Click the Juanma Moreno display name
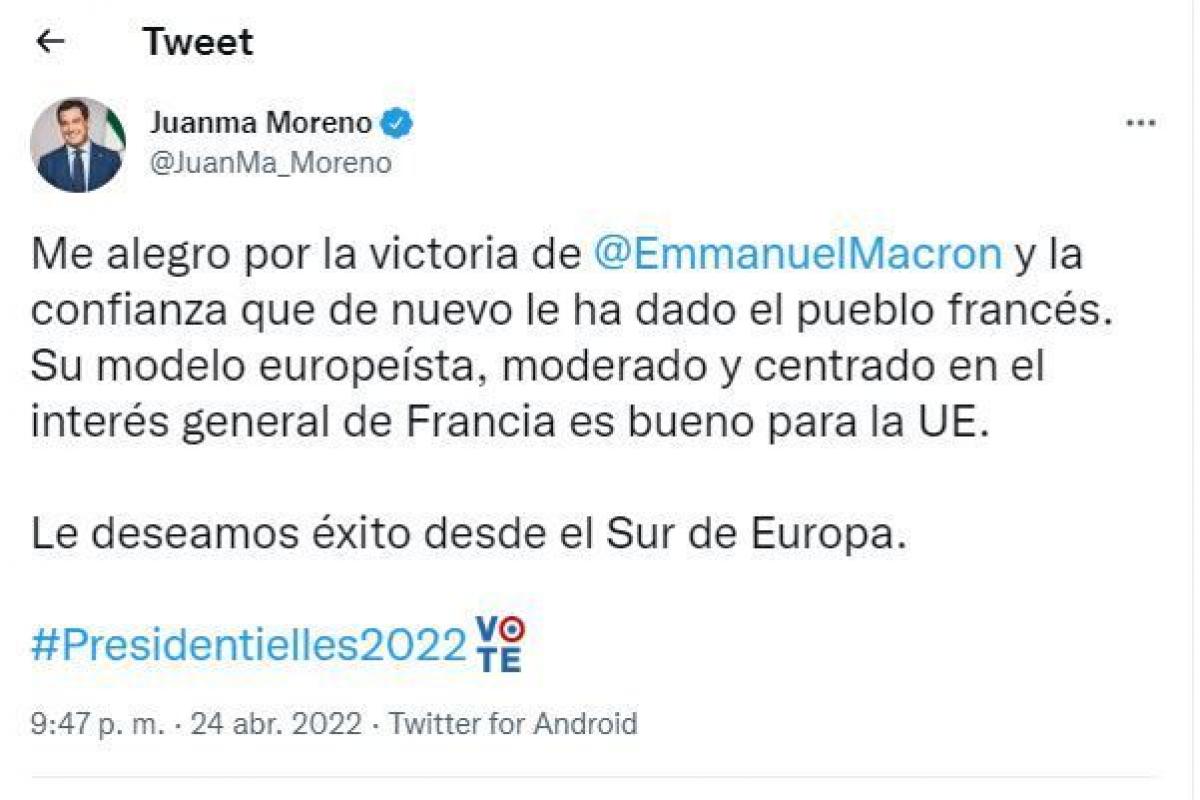The width and height of the screenshot is (1200, 800). (261, 124)
